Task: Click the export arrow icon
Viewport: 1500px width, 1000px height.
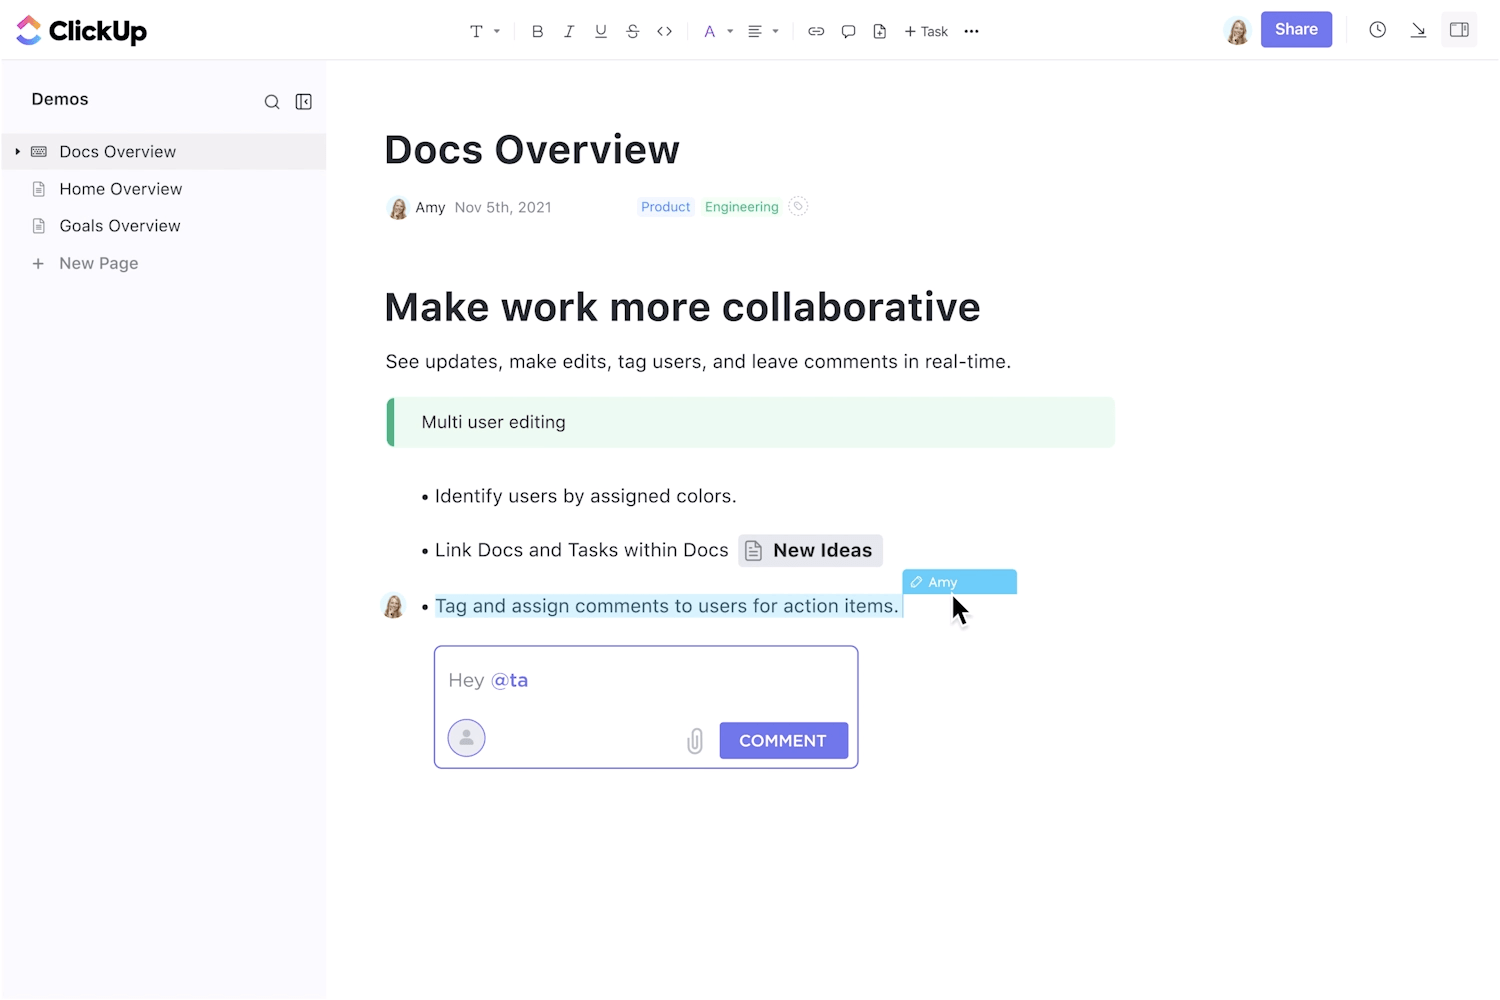Action: coord(1418,30)
